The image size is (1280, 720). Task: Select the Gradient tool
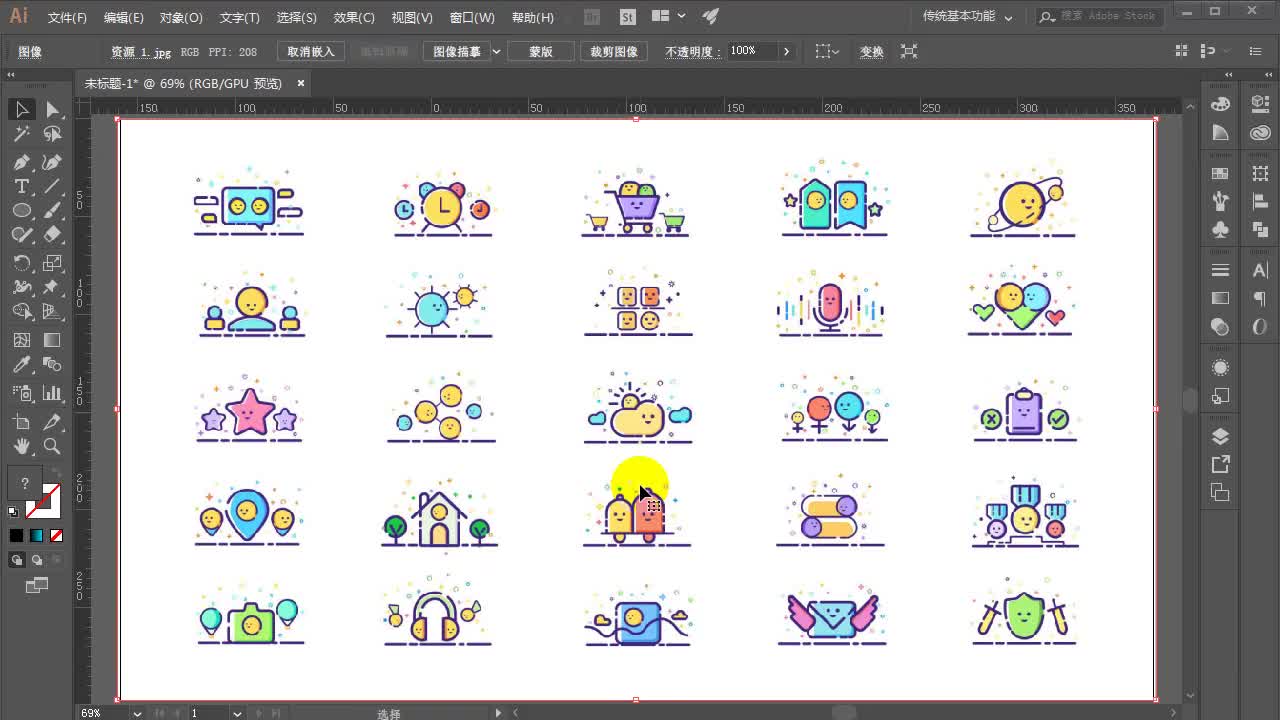point(52,340)
